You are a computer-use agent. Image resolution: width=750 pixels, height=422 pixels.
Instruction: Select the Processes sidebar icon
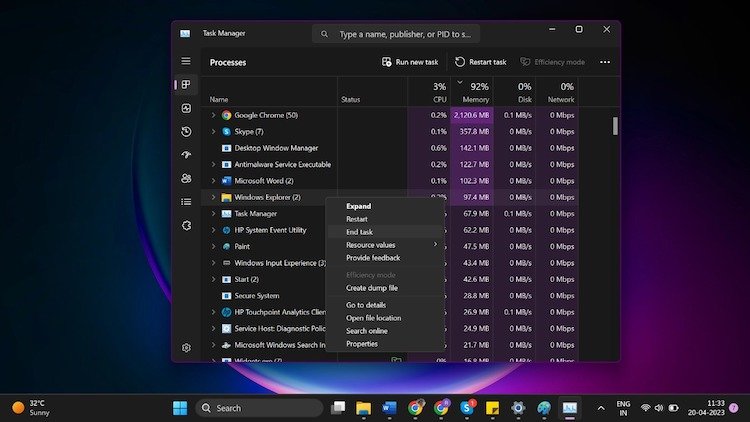coord(186,85)
